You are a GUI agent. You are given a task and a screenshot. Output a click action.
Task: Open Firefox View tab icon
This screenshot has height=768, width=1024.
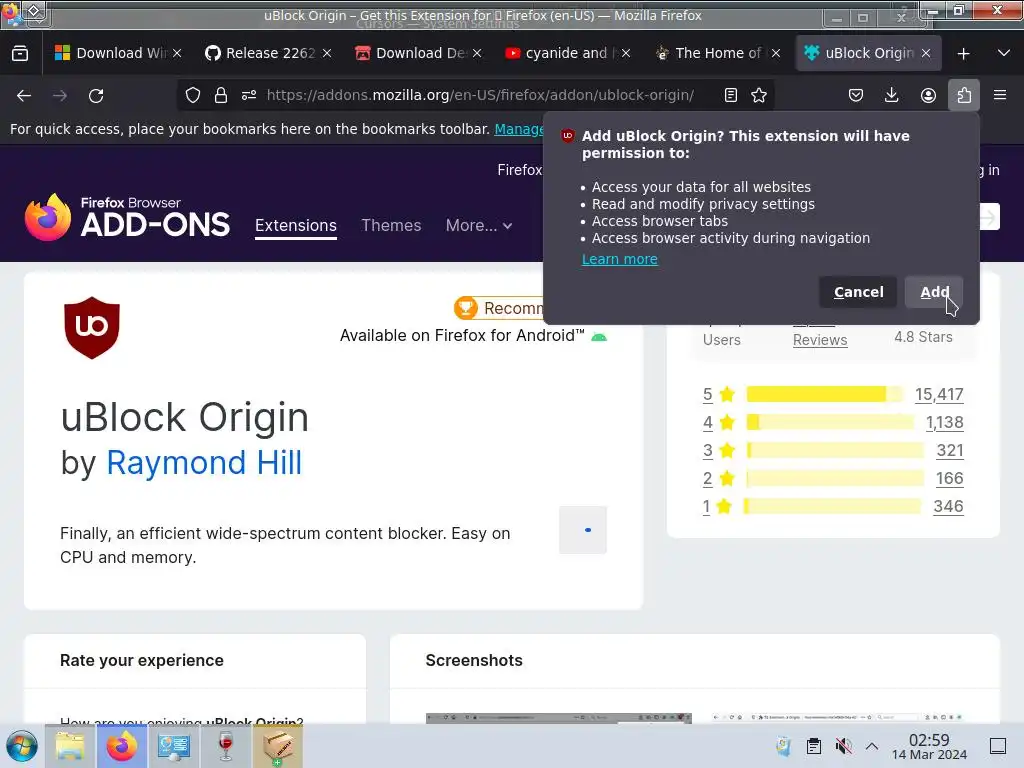[x=20, y=53]
